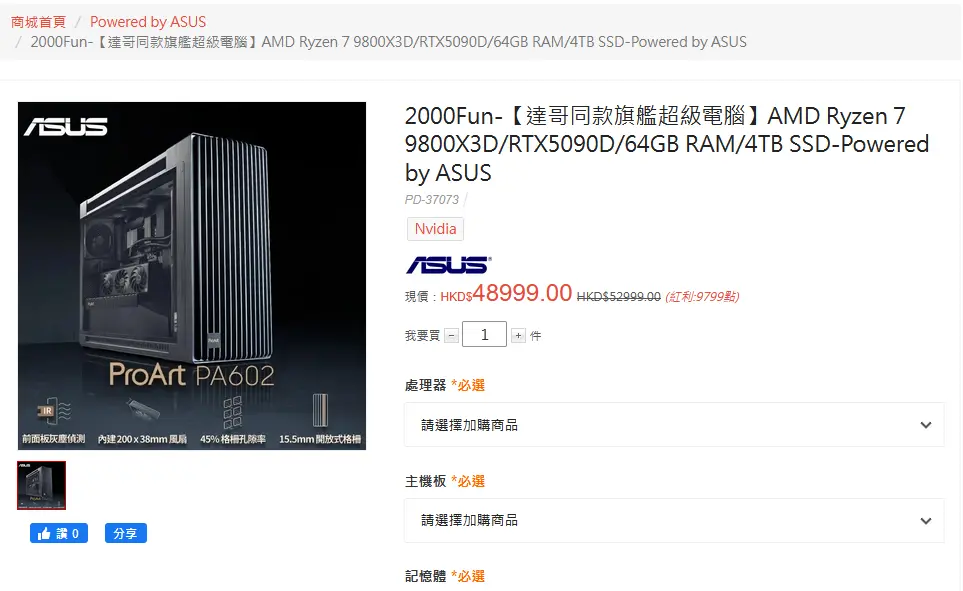Click the bonus points text 紅利:9799點

703,297
